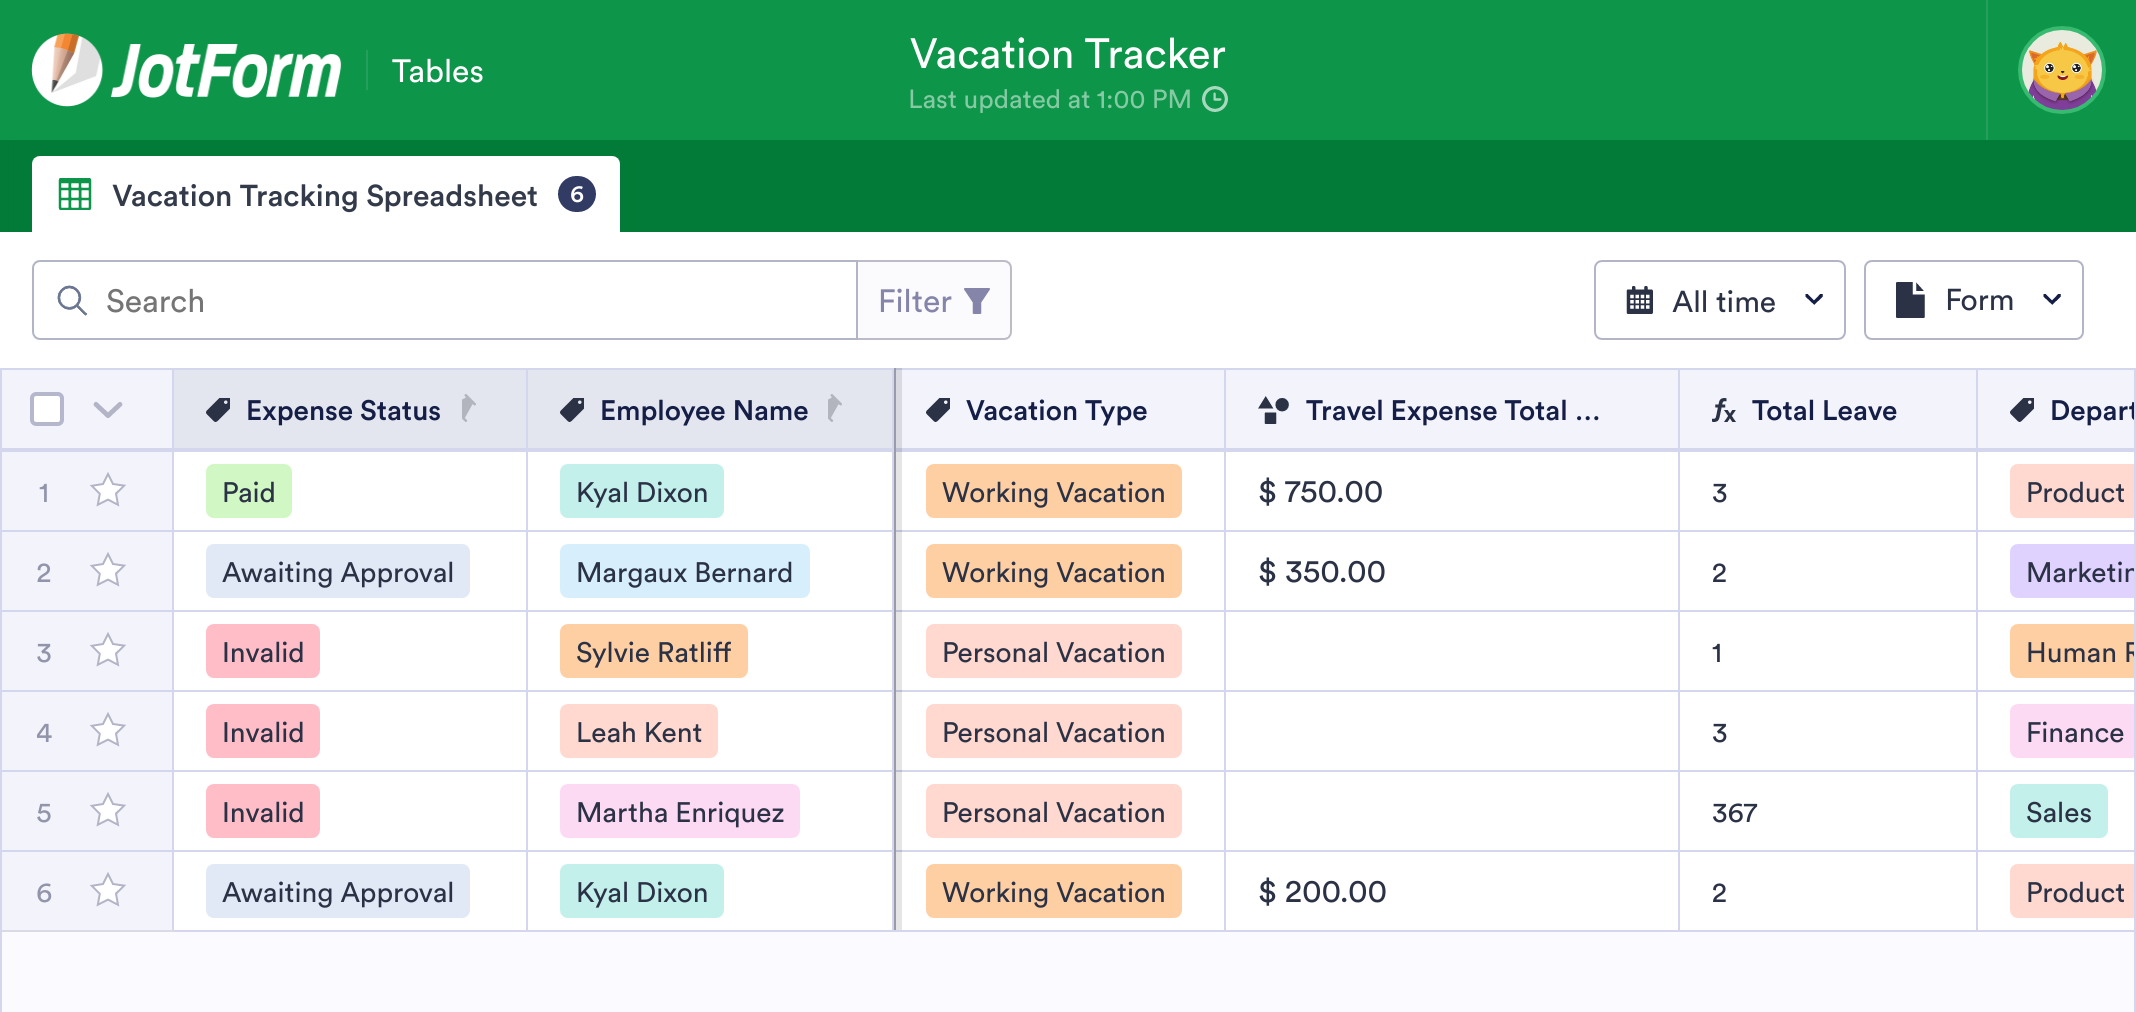Click the last updated clock icon
This screenshot has height=1012, width=2136.
point(1215,99)
